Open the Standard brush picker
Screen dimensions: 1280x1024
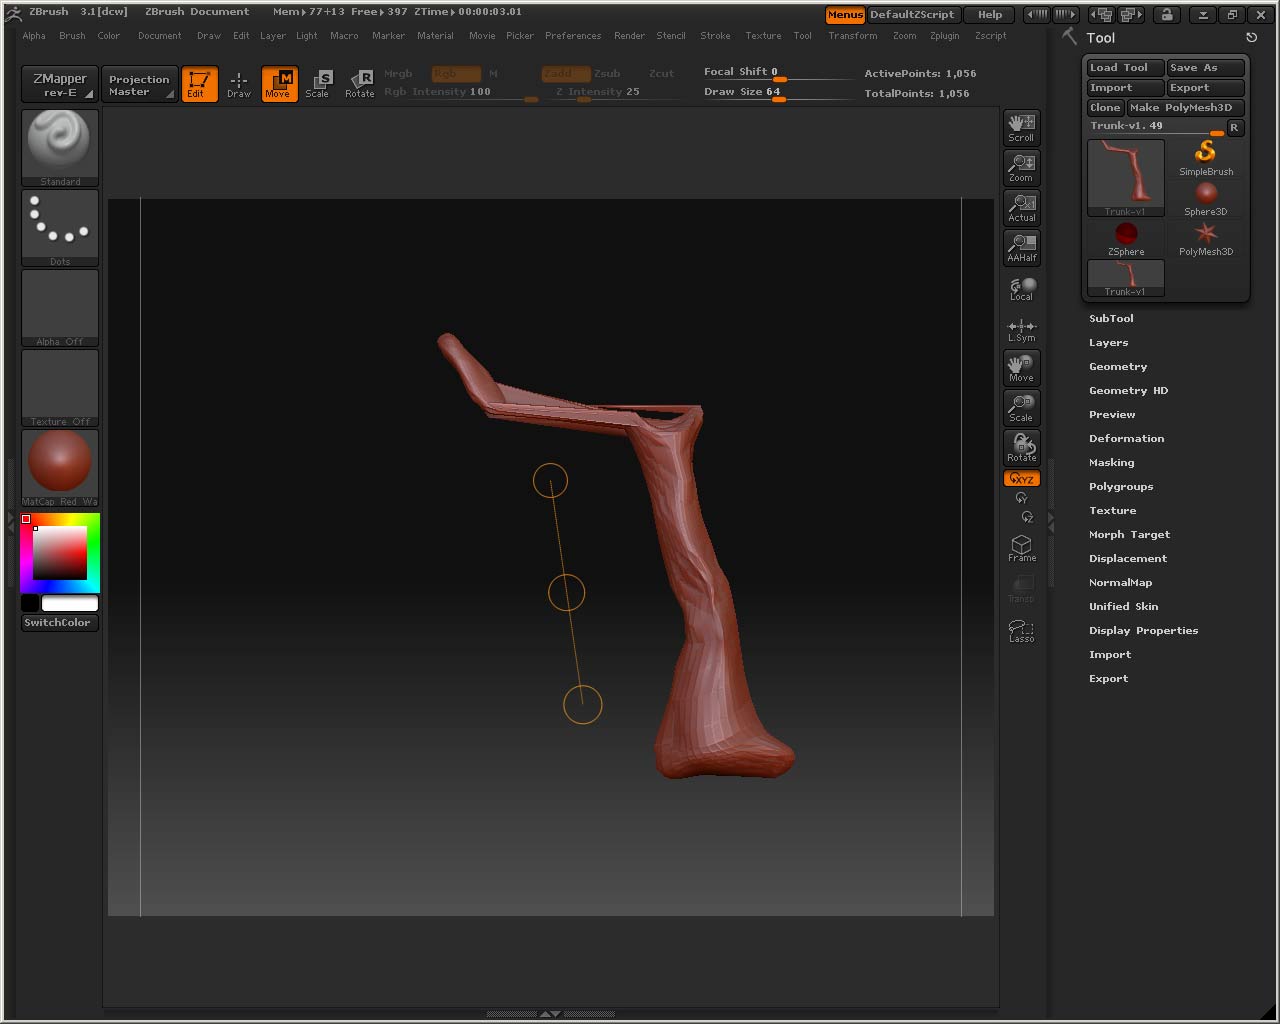click(x=60, y=147)
